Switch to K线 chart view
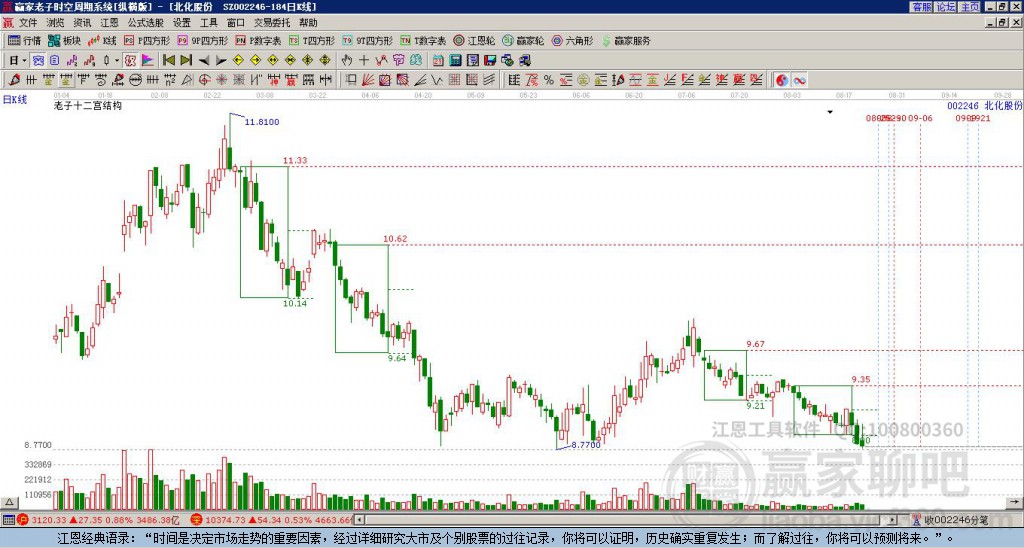1024x548 pixels. pos(101,40)
